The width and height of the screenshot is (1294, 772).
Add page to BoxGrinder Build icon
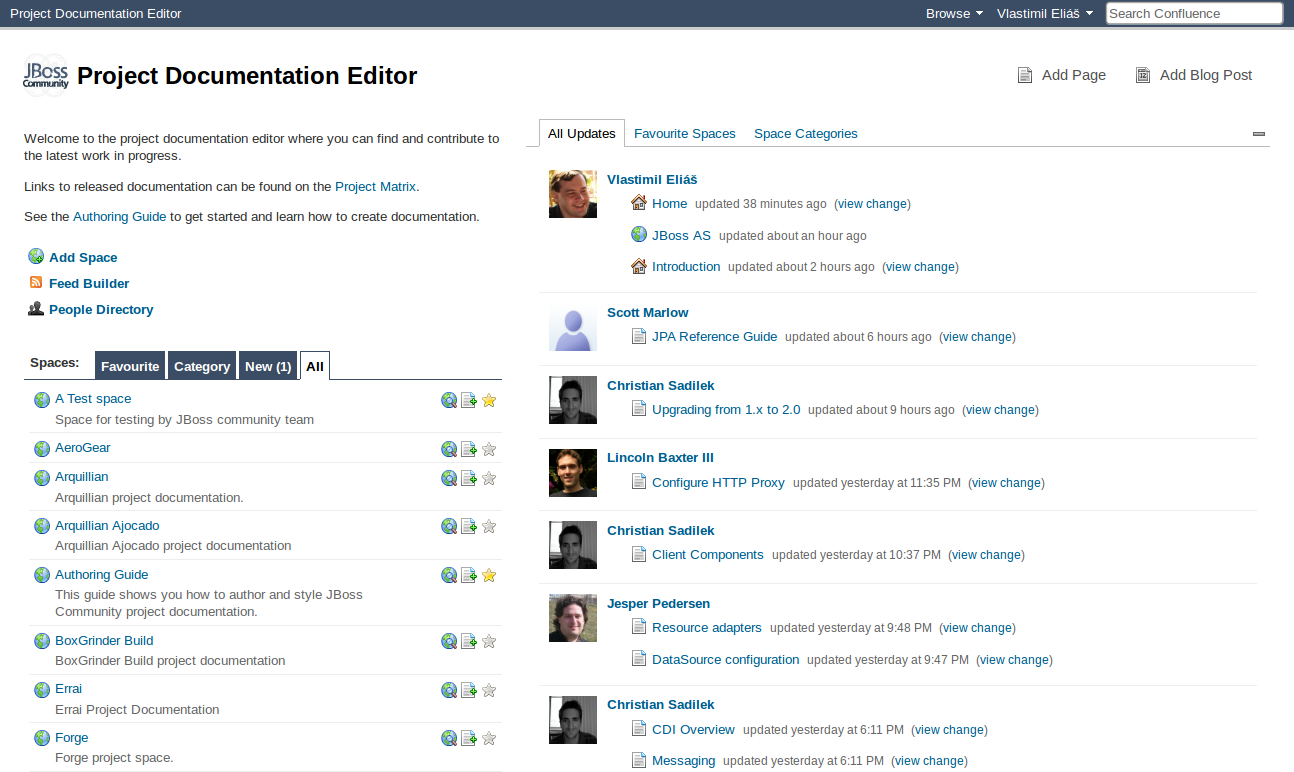(469, 641)
